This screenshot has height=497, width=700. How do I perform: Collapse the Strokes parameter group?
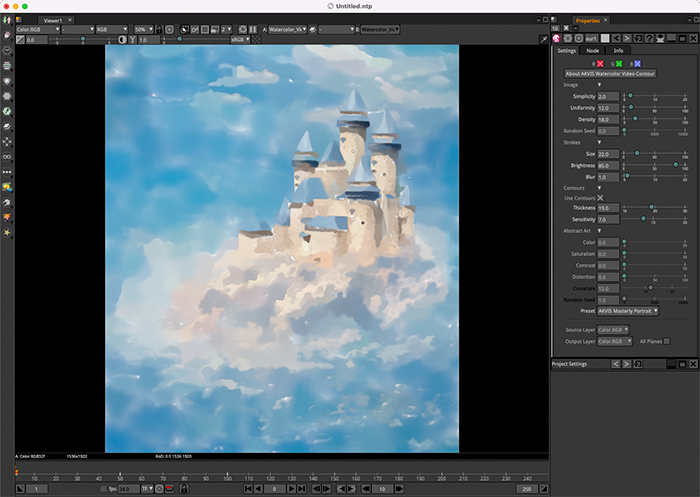pos(599,142)
